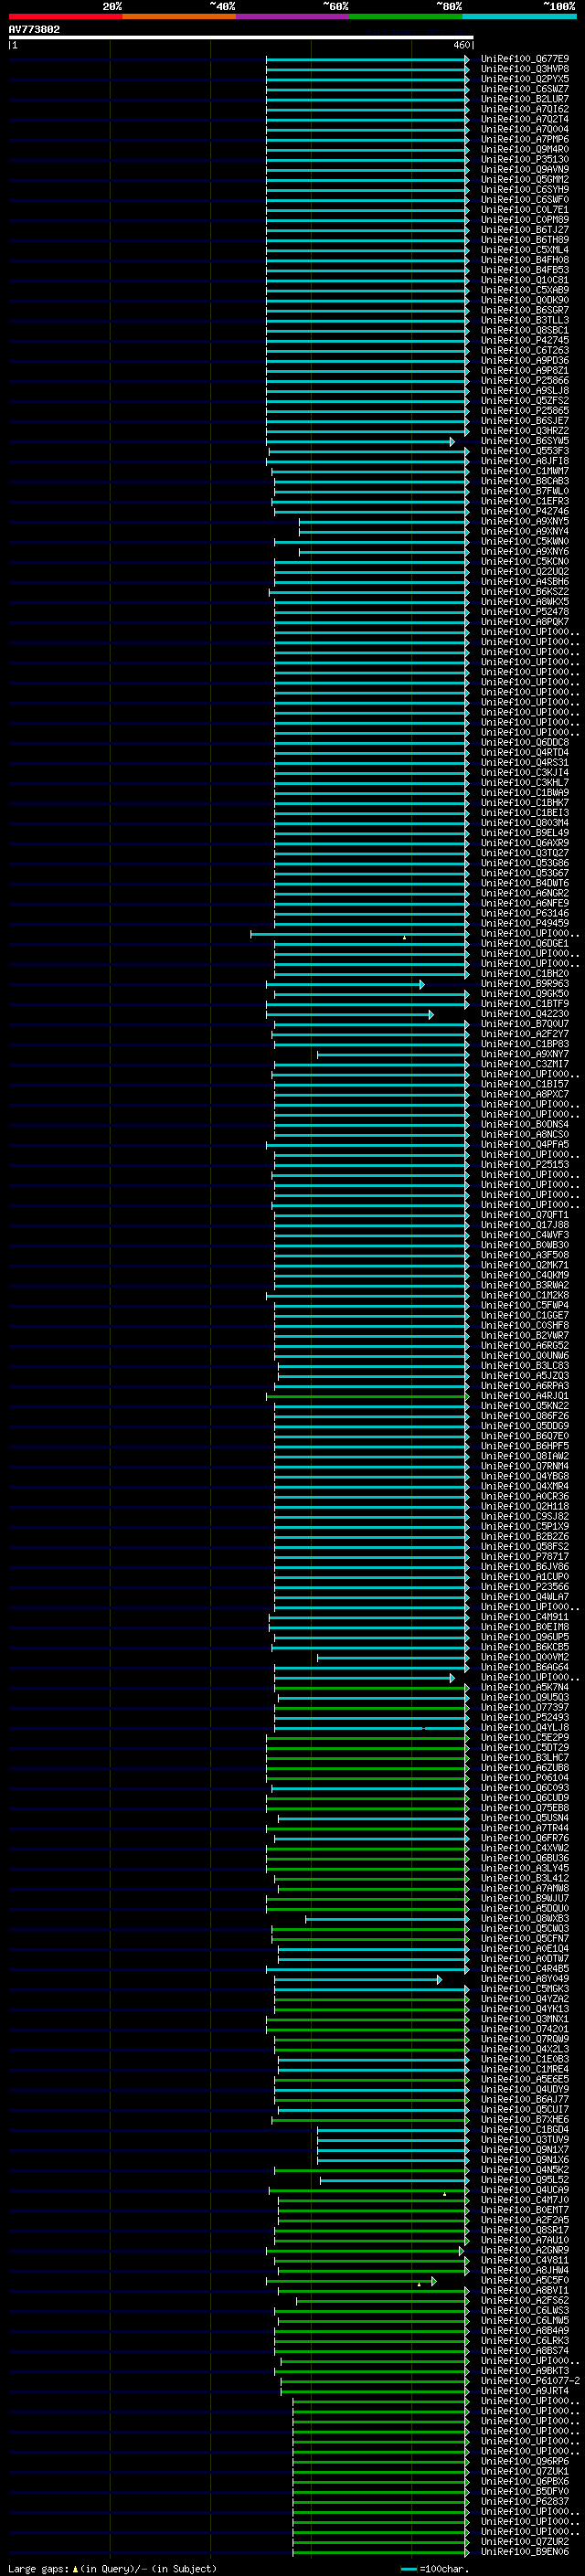Click the 460 query length label

pos(461,45)
